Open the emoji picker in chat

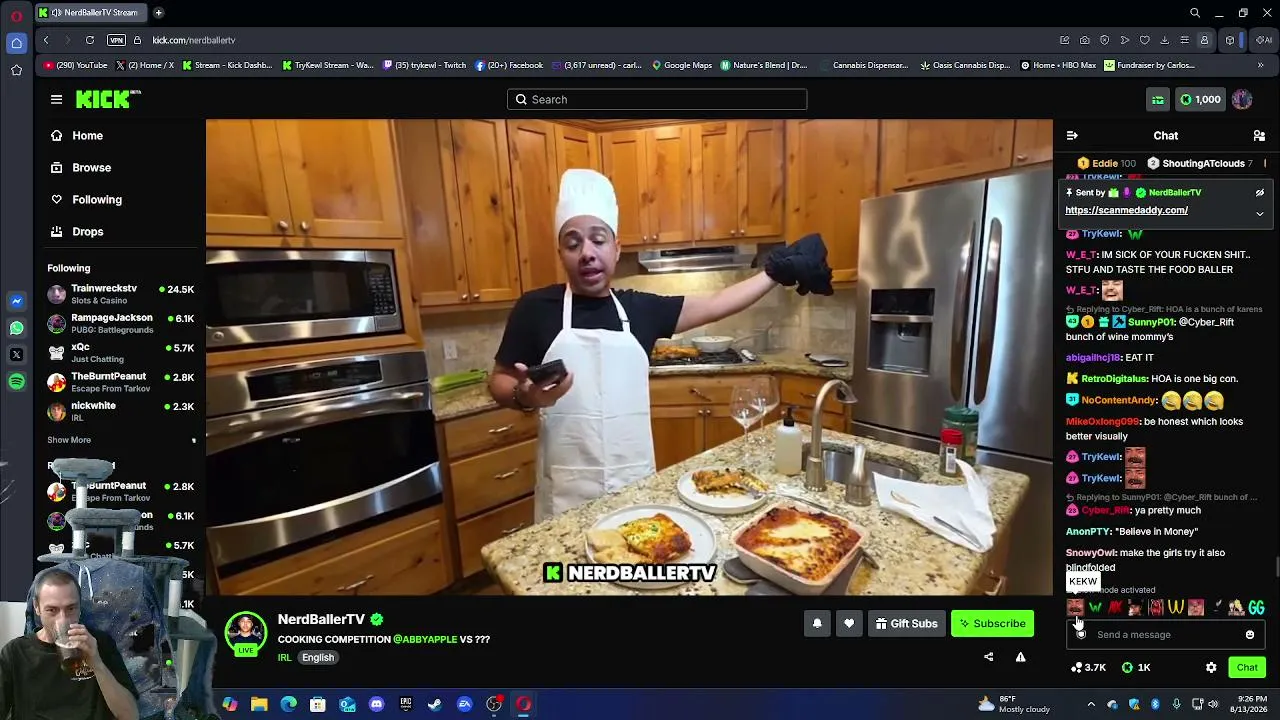coord(1250,634)
